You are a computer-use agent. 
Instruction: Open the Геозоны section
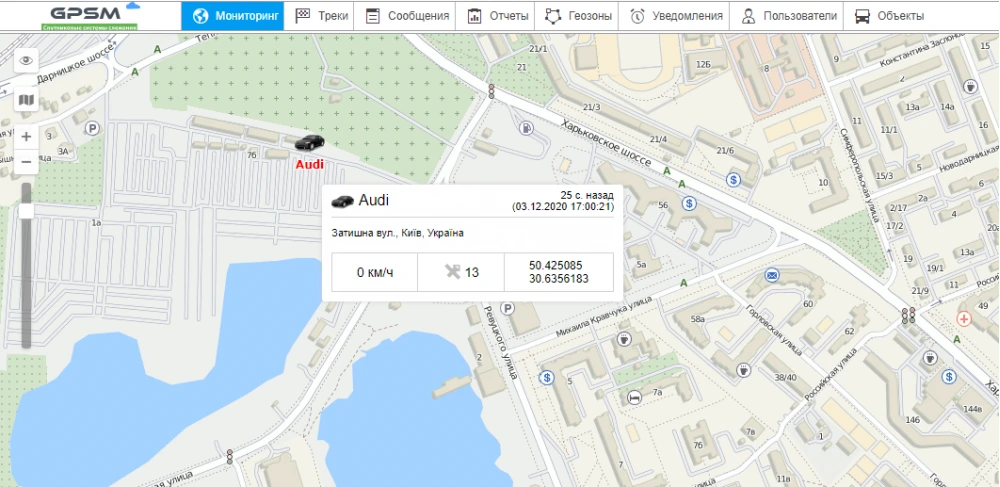pos(578,16)
